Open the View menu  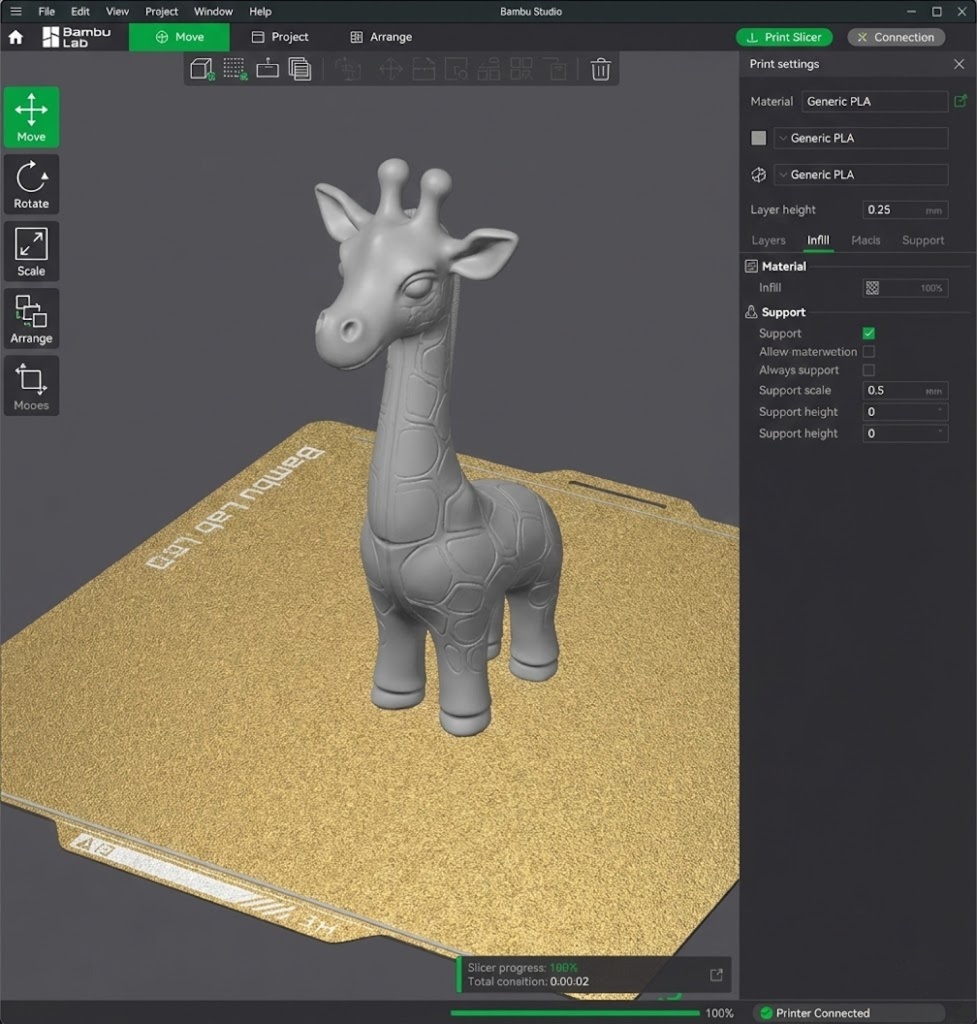click(x=118, y=11)
